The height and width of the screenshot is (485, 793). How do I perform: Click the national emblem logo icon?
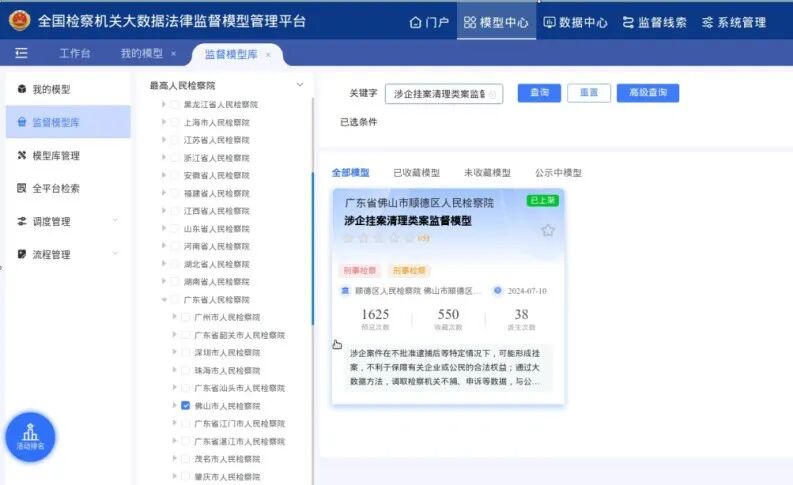[20, 21]
